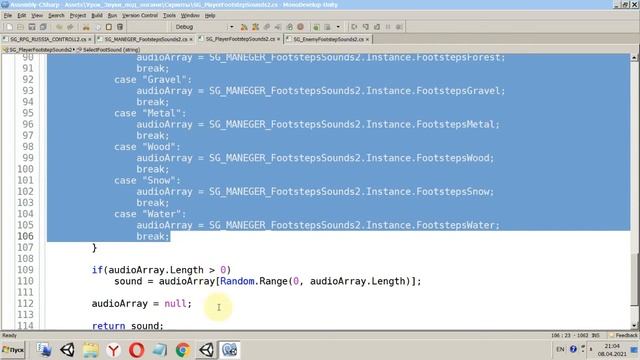Click the Step Into debug toolbar icon
The height and width of the screenshot is (360, 640).
(366, 27)
